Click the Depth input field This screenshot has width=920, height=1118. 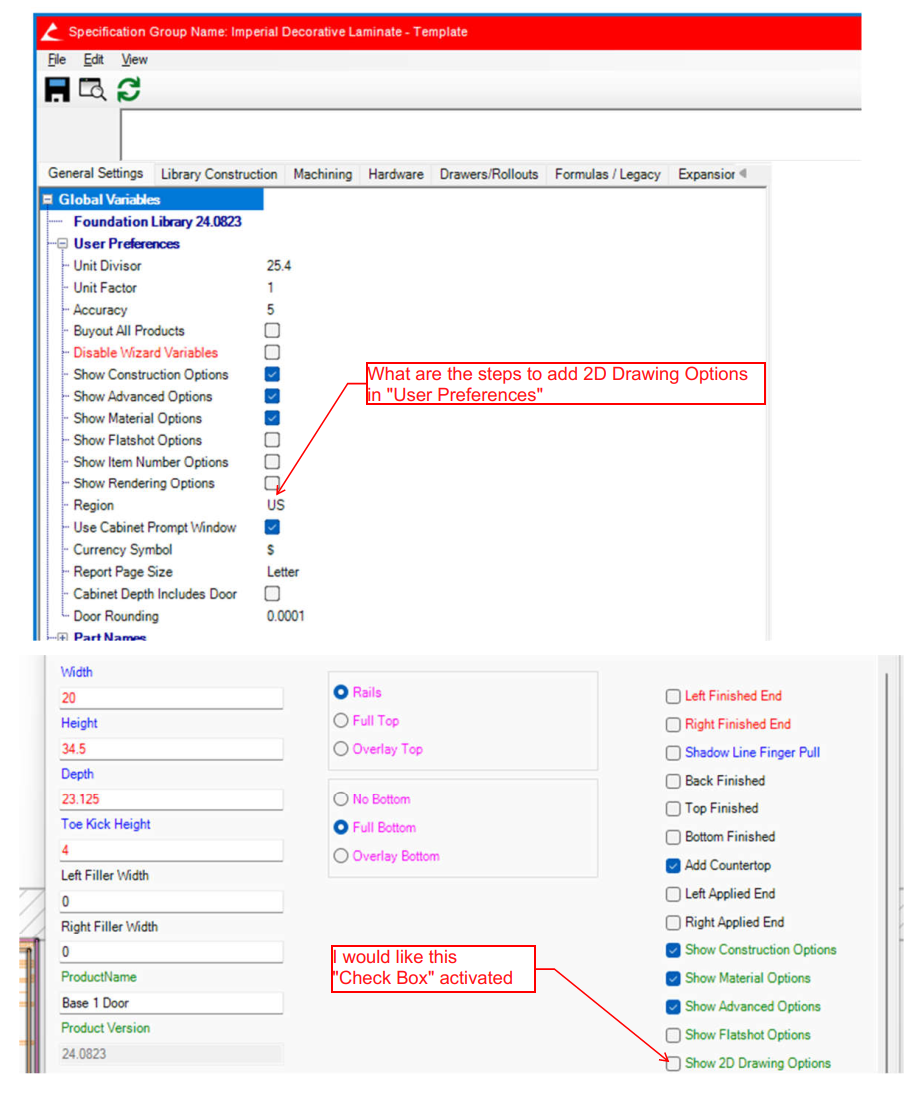(x=171, y=799)
